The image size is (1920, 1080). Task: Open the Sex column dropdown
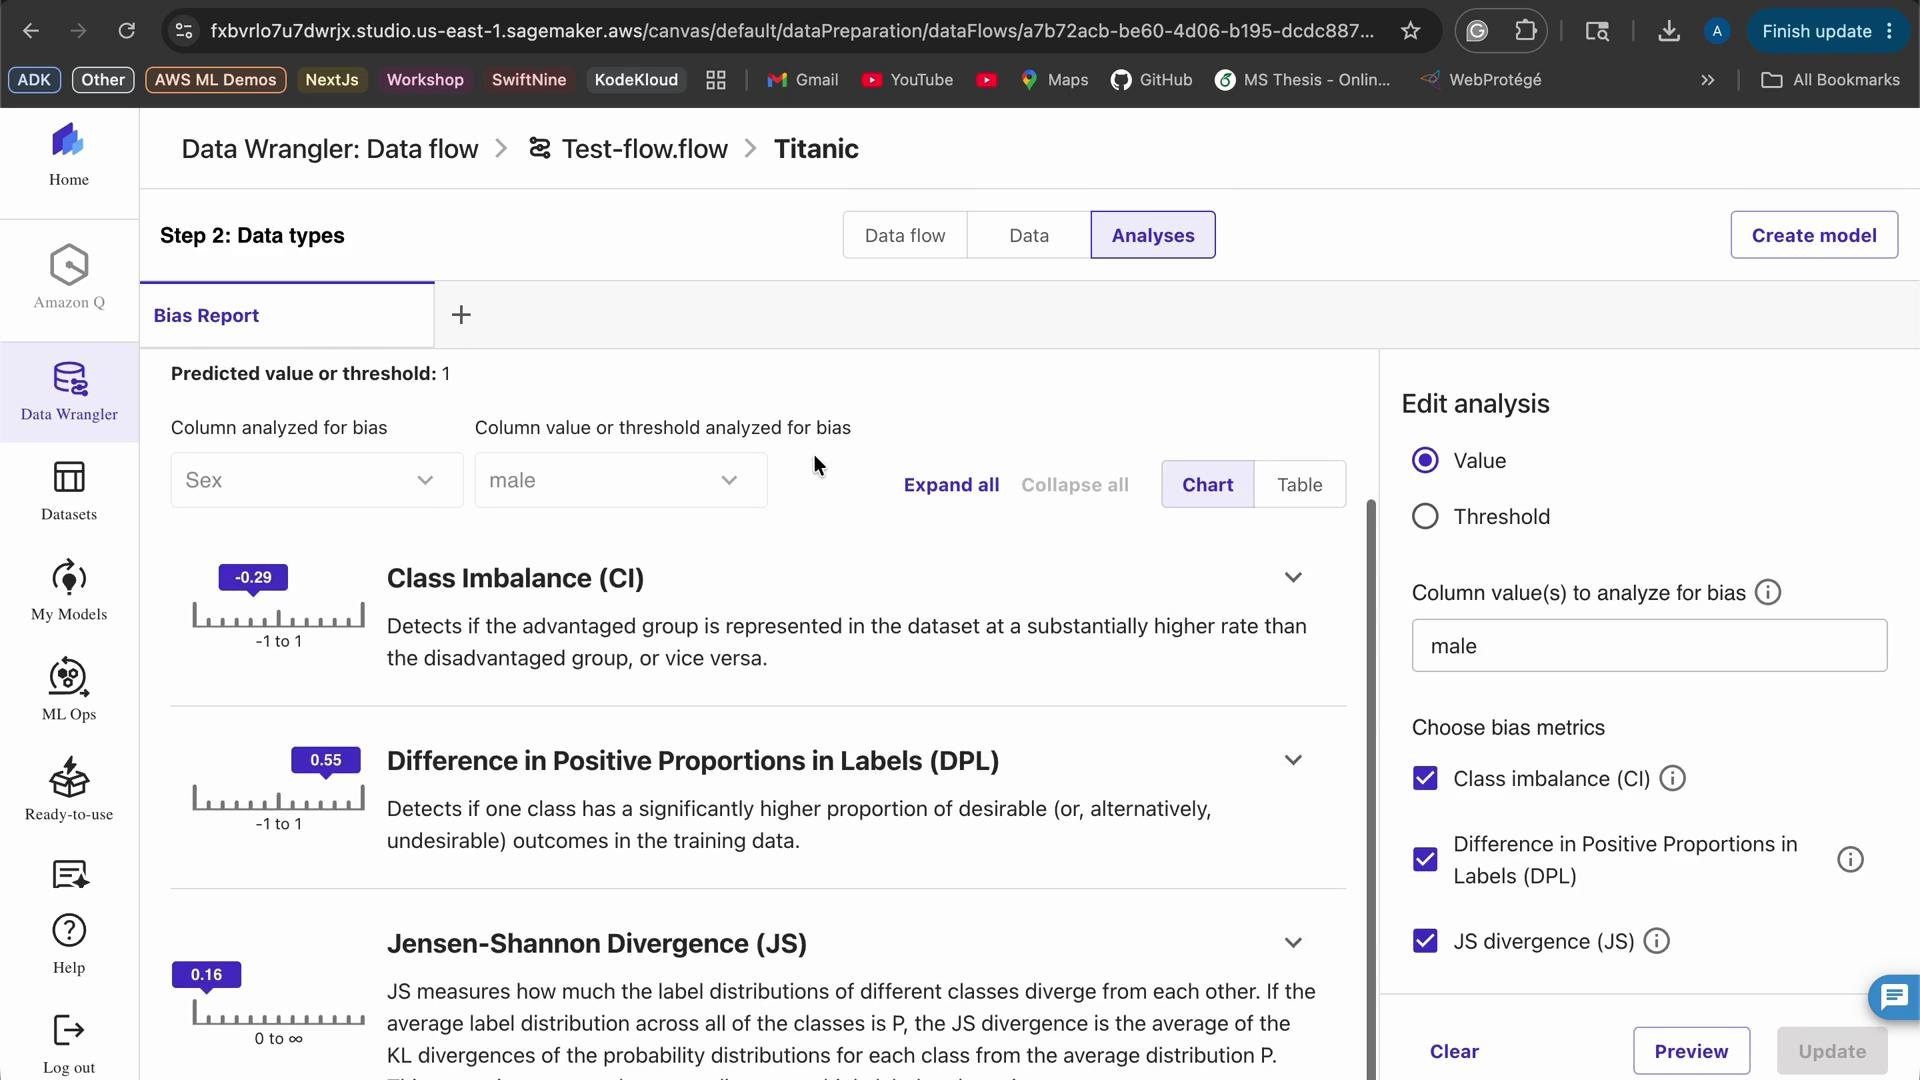pyautogui.click(x=316, y=480)
